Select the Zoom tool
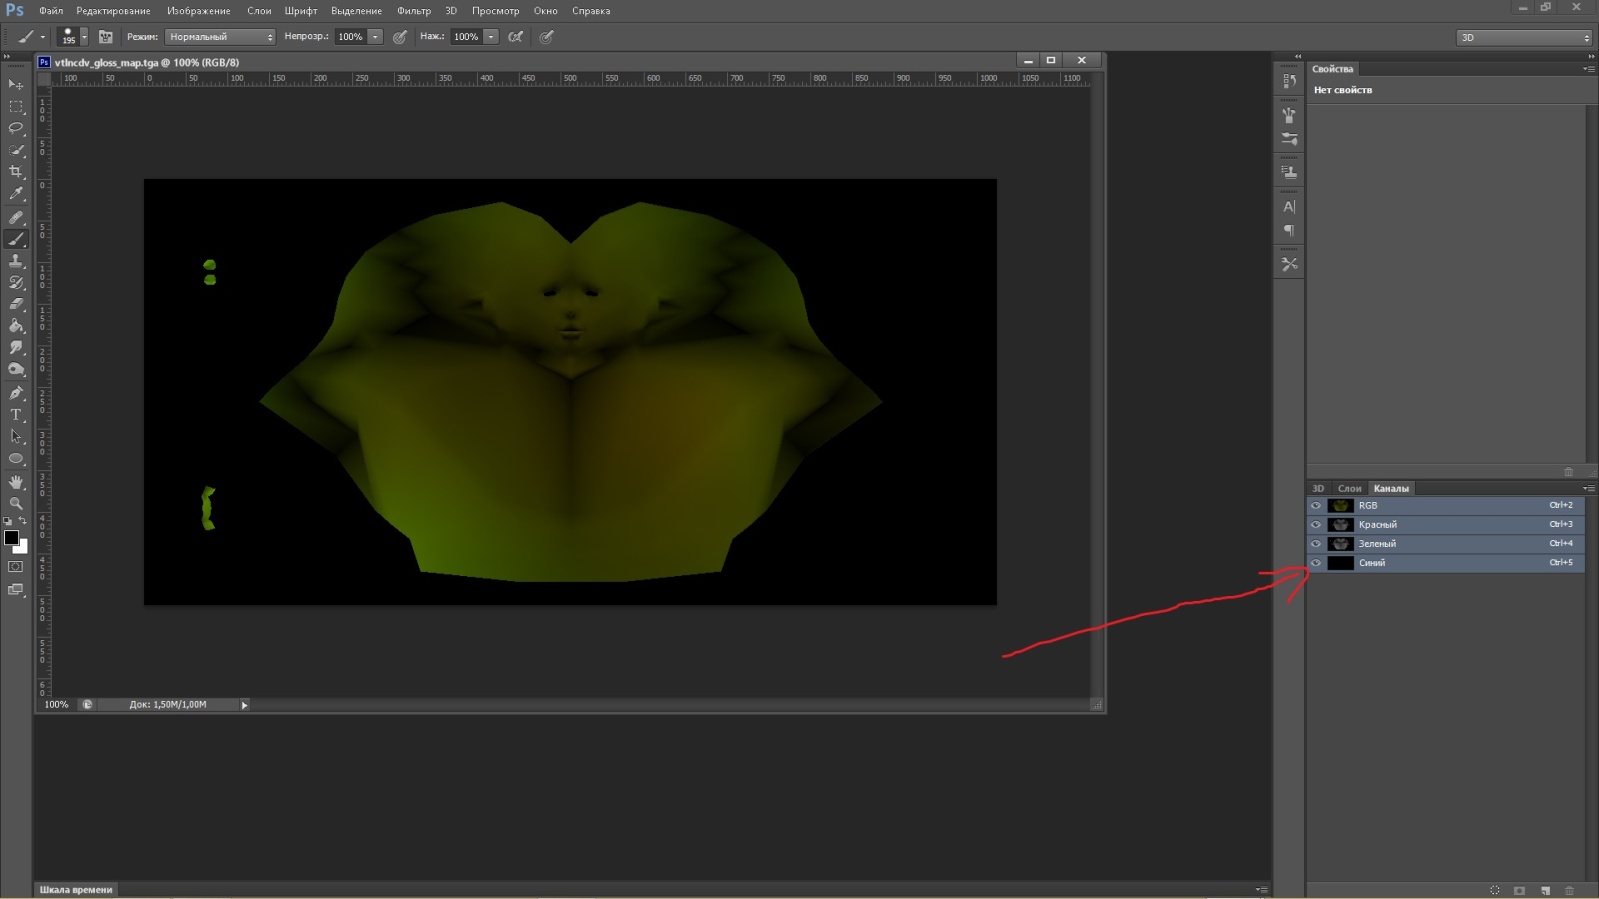 [16, 504]
